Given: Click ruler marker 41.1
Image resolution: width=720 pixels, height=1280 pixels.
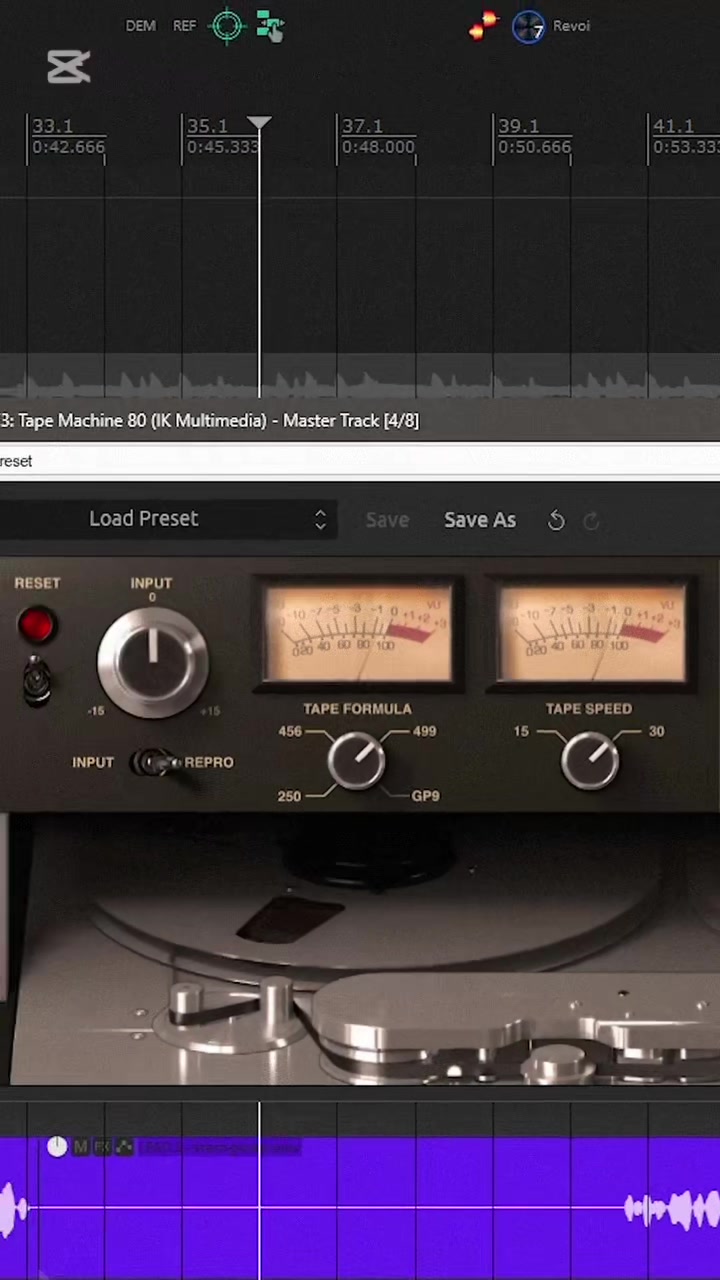Looking at the screenshot, I should pyautogui.click(x=673, y=126).
